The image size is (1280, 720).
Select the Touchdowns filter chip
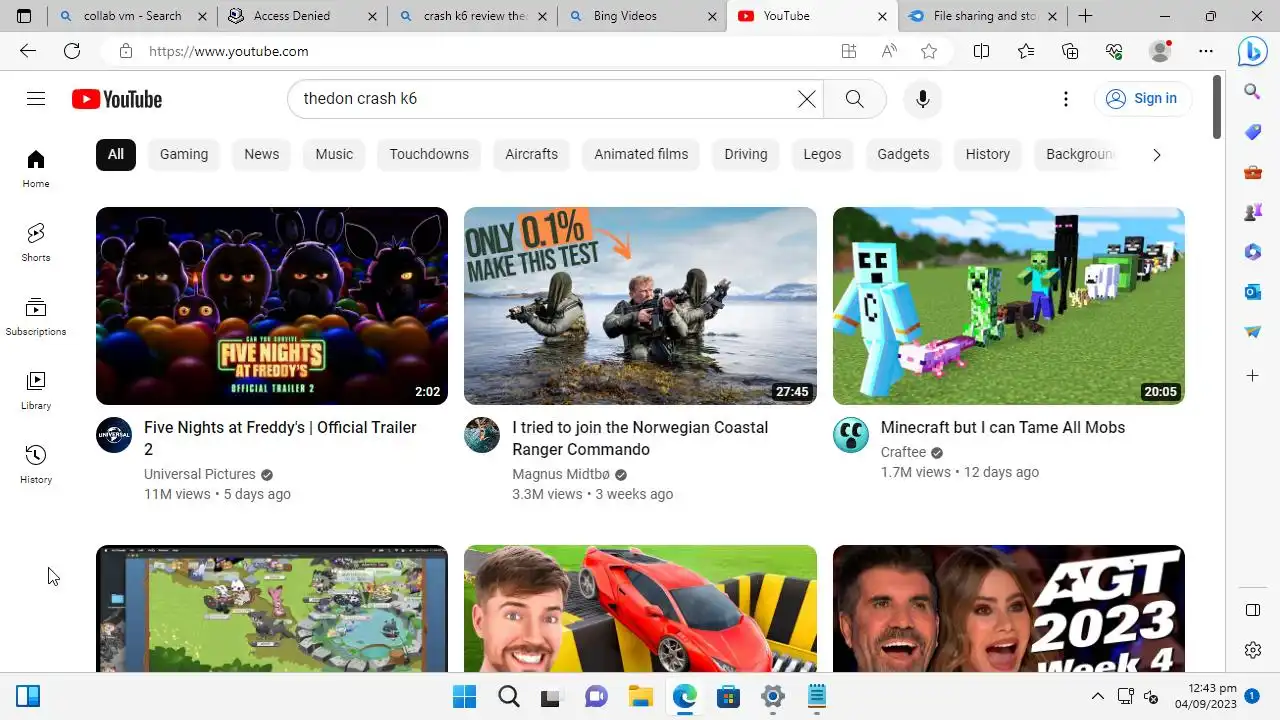pos(429,154)
